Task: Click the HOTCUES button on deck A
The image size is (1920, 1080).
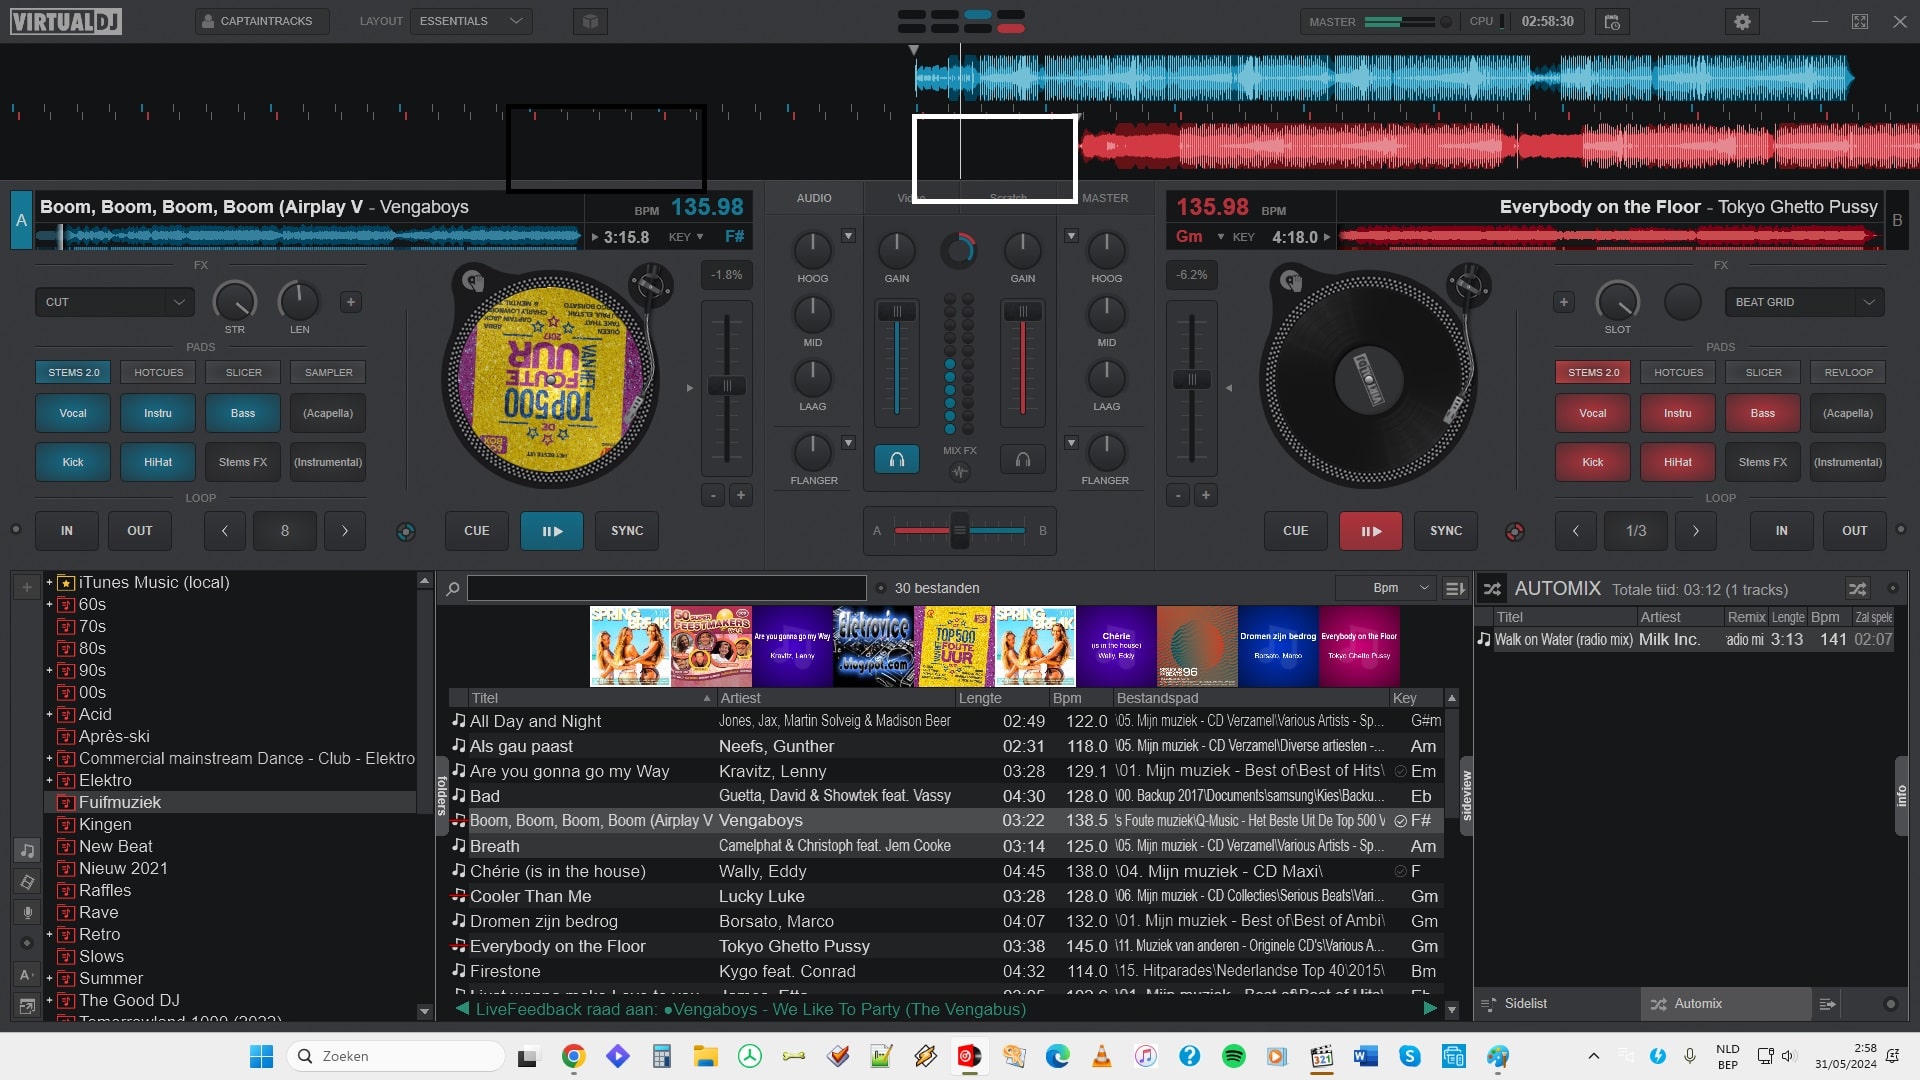Action: pos(157,371)
